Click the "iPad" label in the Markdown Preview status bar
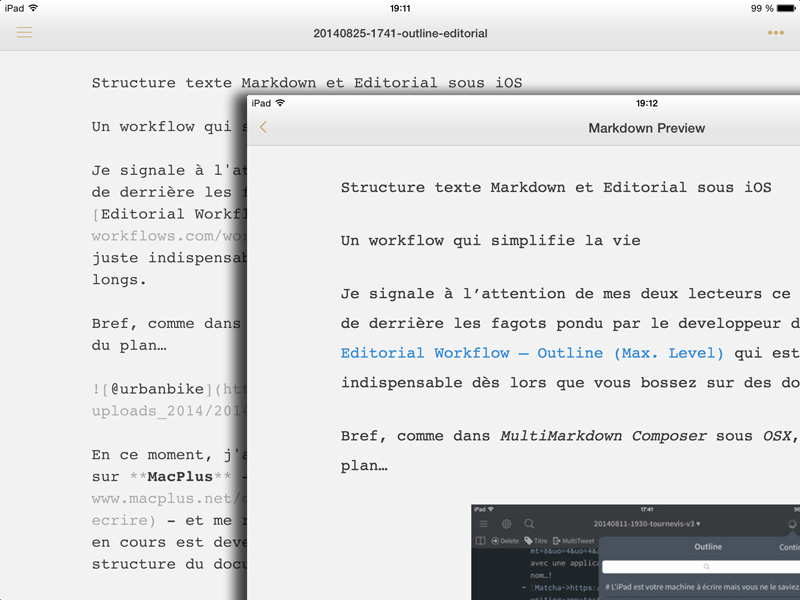 [x=261, y=103]
